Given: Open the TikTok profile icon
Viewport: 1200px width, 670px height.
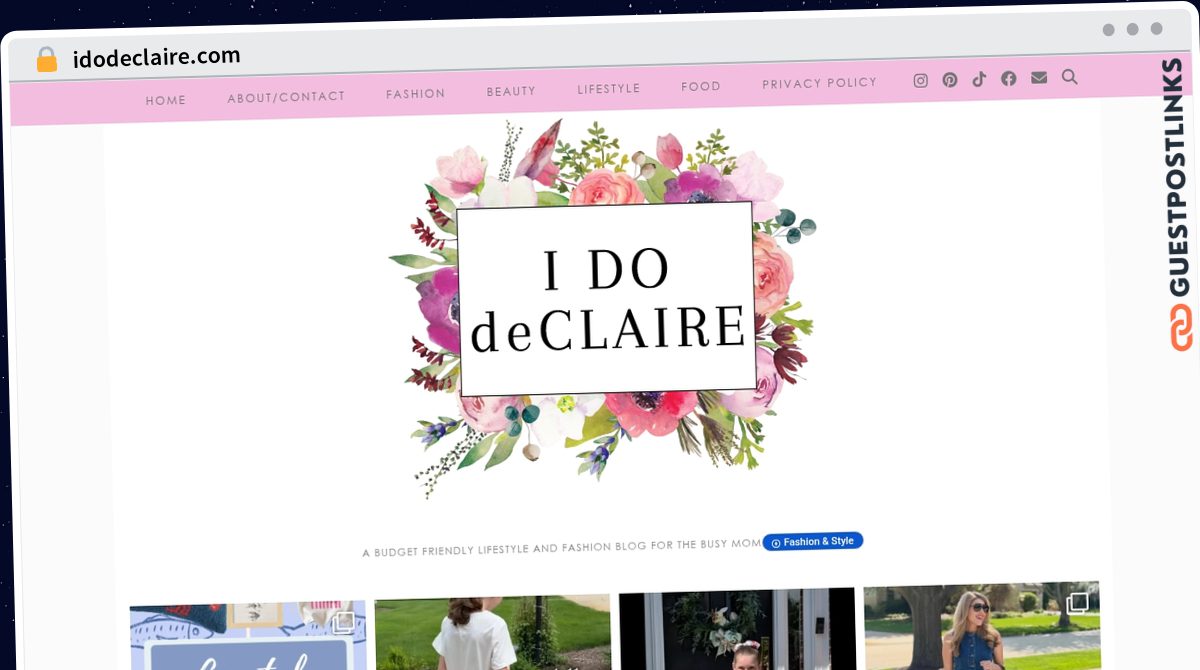Looking at the screenshot, I should 979,79.
